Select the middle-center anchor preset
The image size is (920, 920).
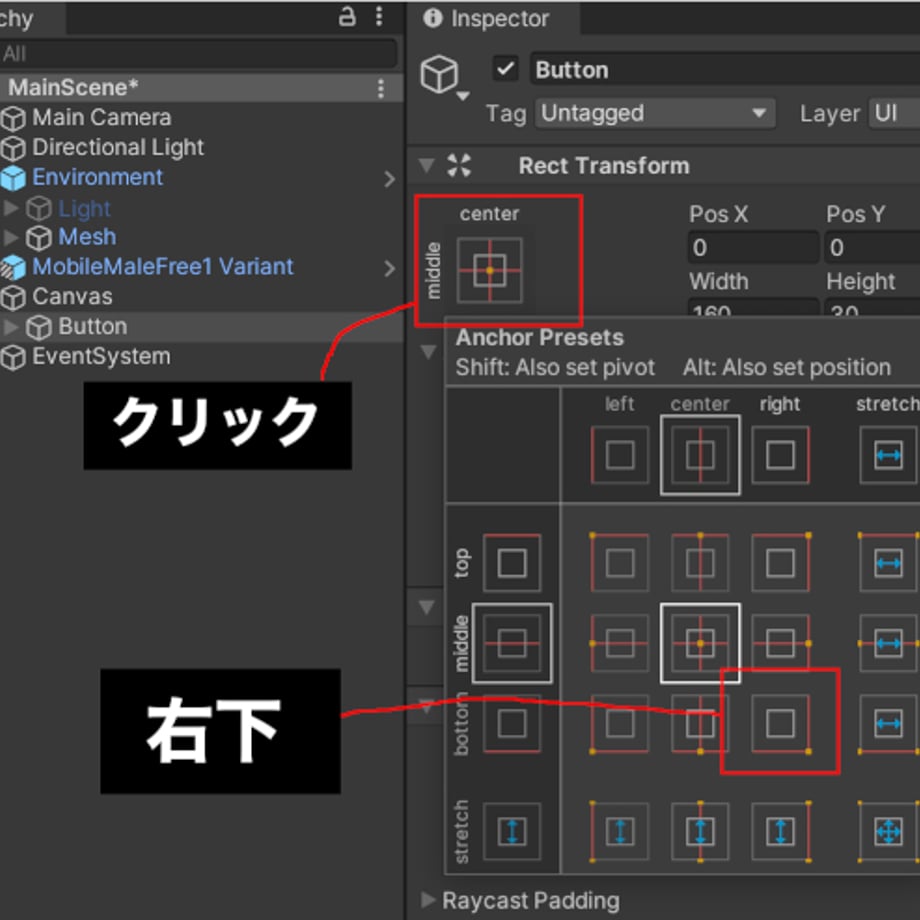700,644
